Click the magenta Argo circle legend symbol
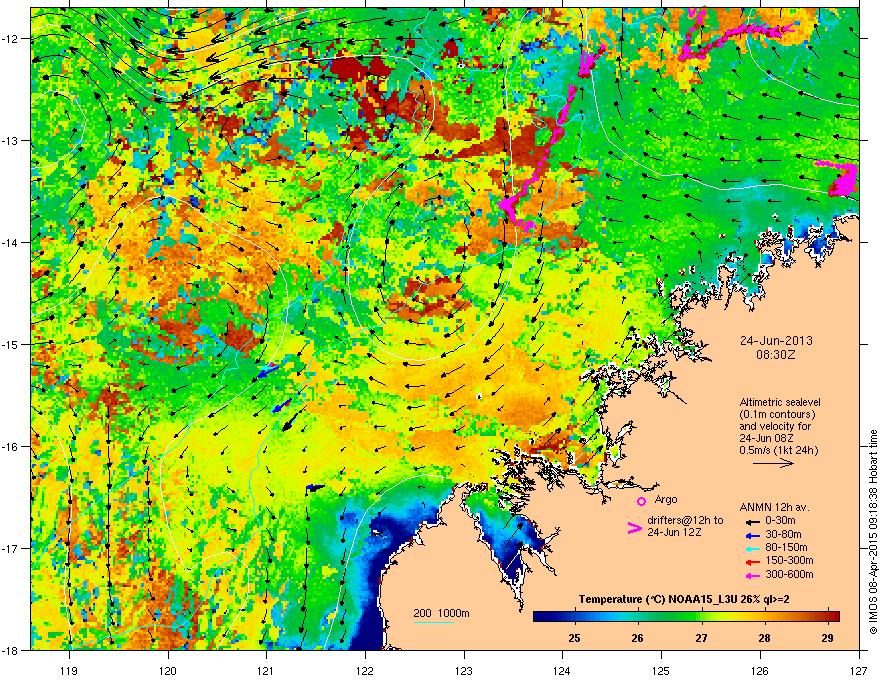 [641, 501]
